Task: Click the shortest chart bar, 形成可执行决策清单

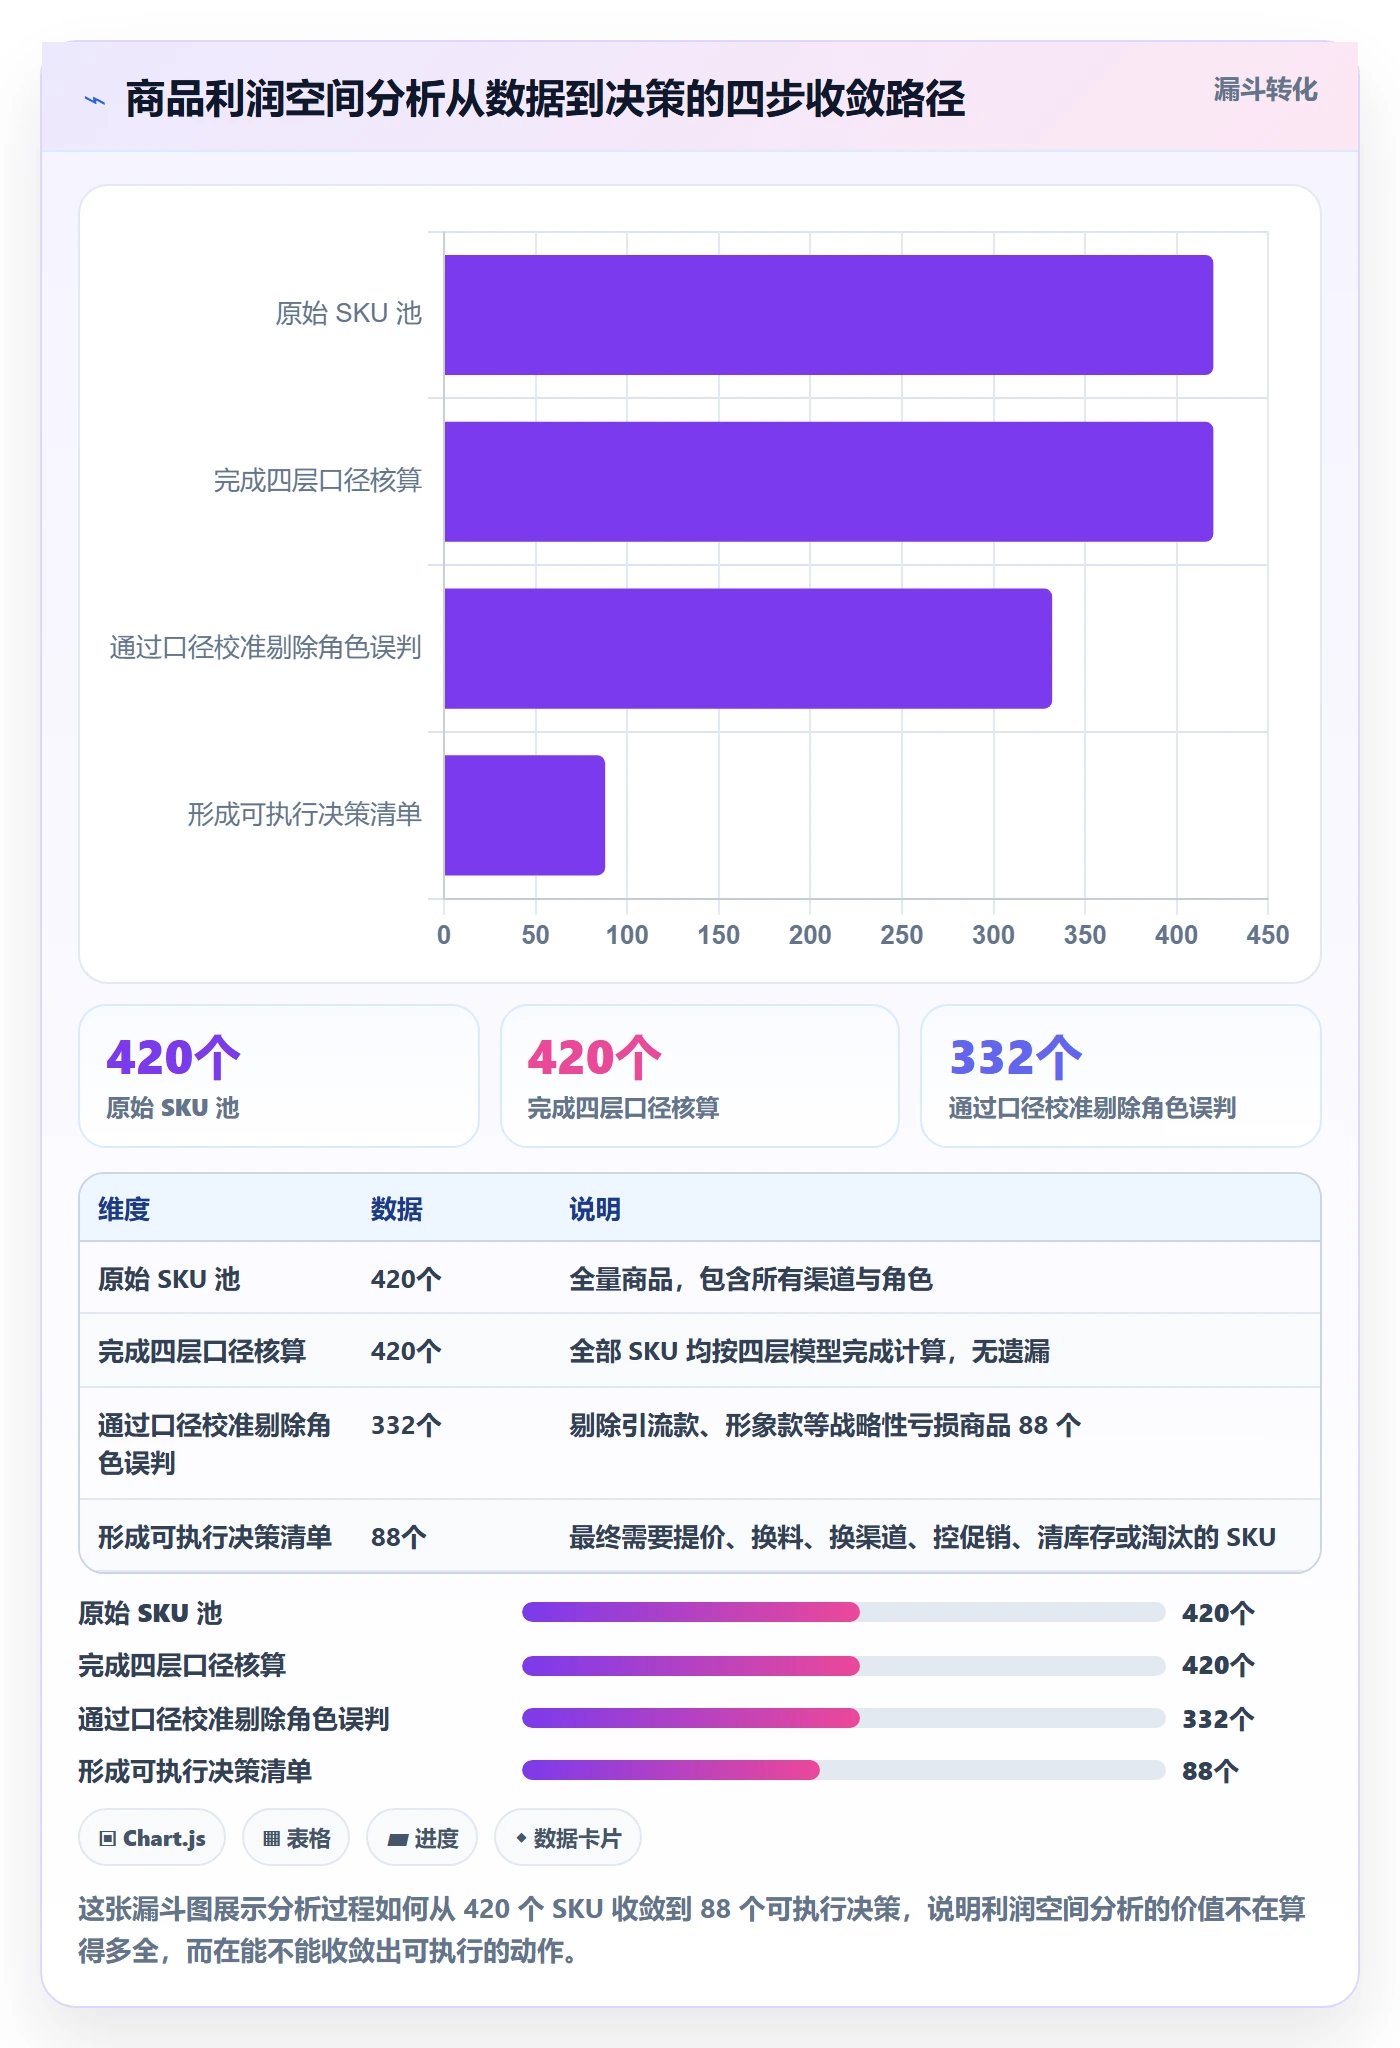Action: coord(524,815)
